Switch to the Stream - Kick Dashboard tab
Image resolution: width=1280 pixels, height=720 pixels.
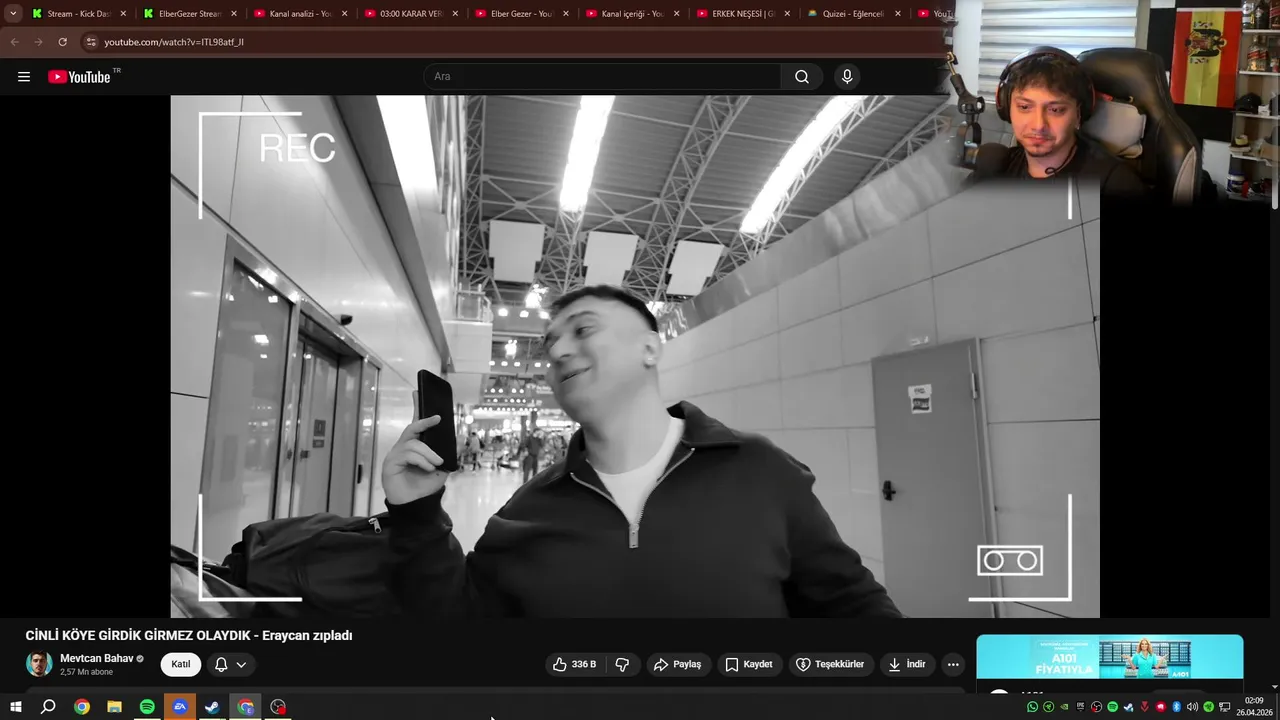79,14
